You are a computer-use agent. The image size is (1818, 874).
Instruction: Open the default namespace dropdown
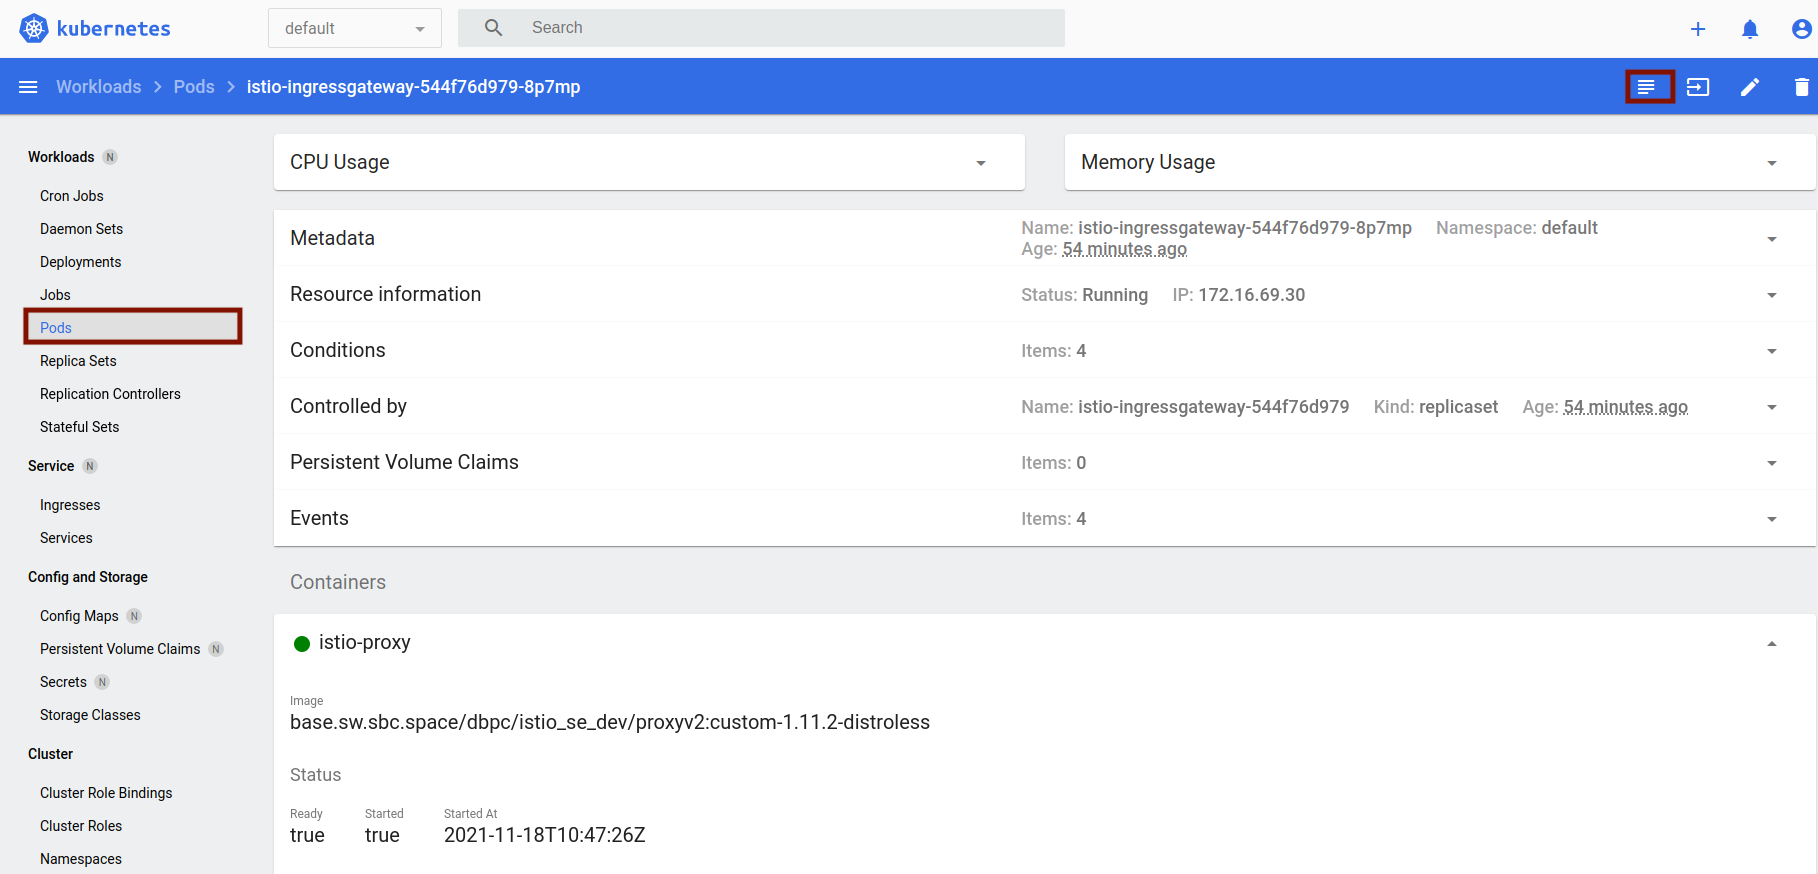354,28
